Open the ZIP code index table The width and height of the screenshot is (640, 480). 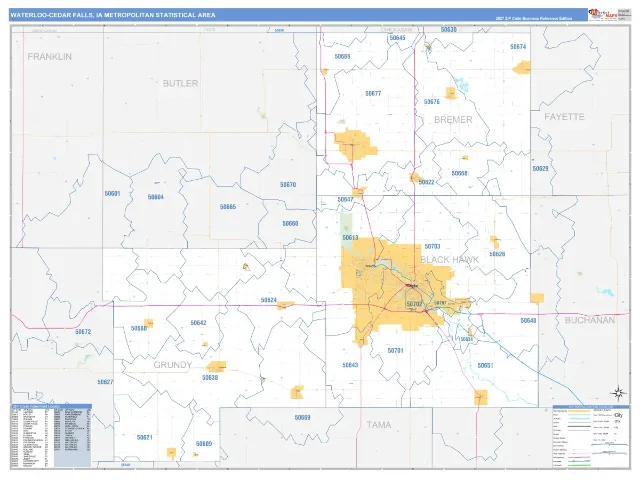(x=51, y=436)
